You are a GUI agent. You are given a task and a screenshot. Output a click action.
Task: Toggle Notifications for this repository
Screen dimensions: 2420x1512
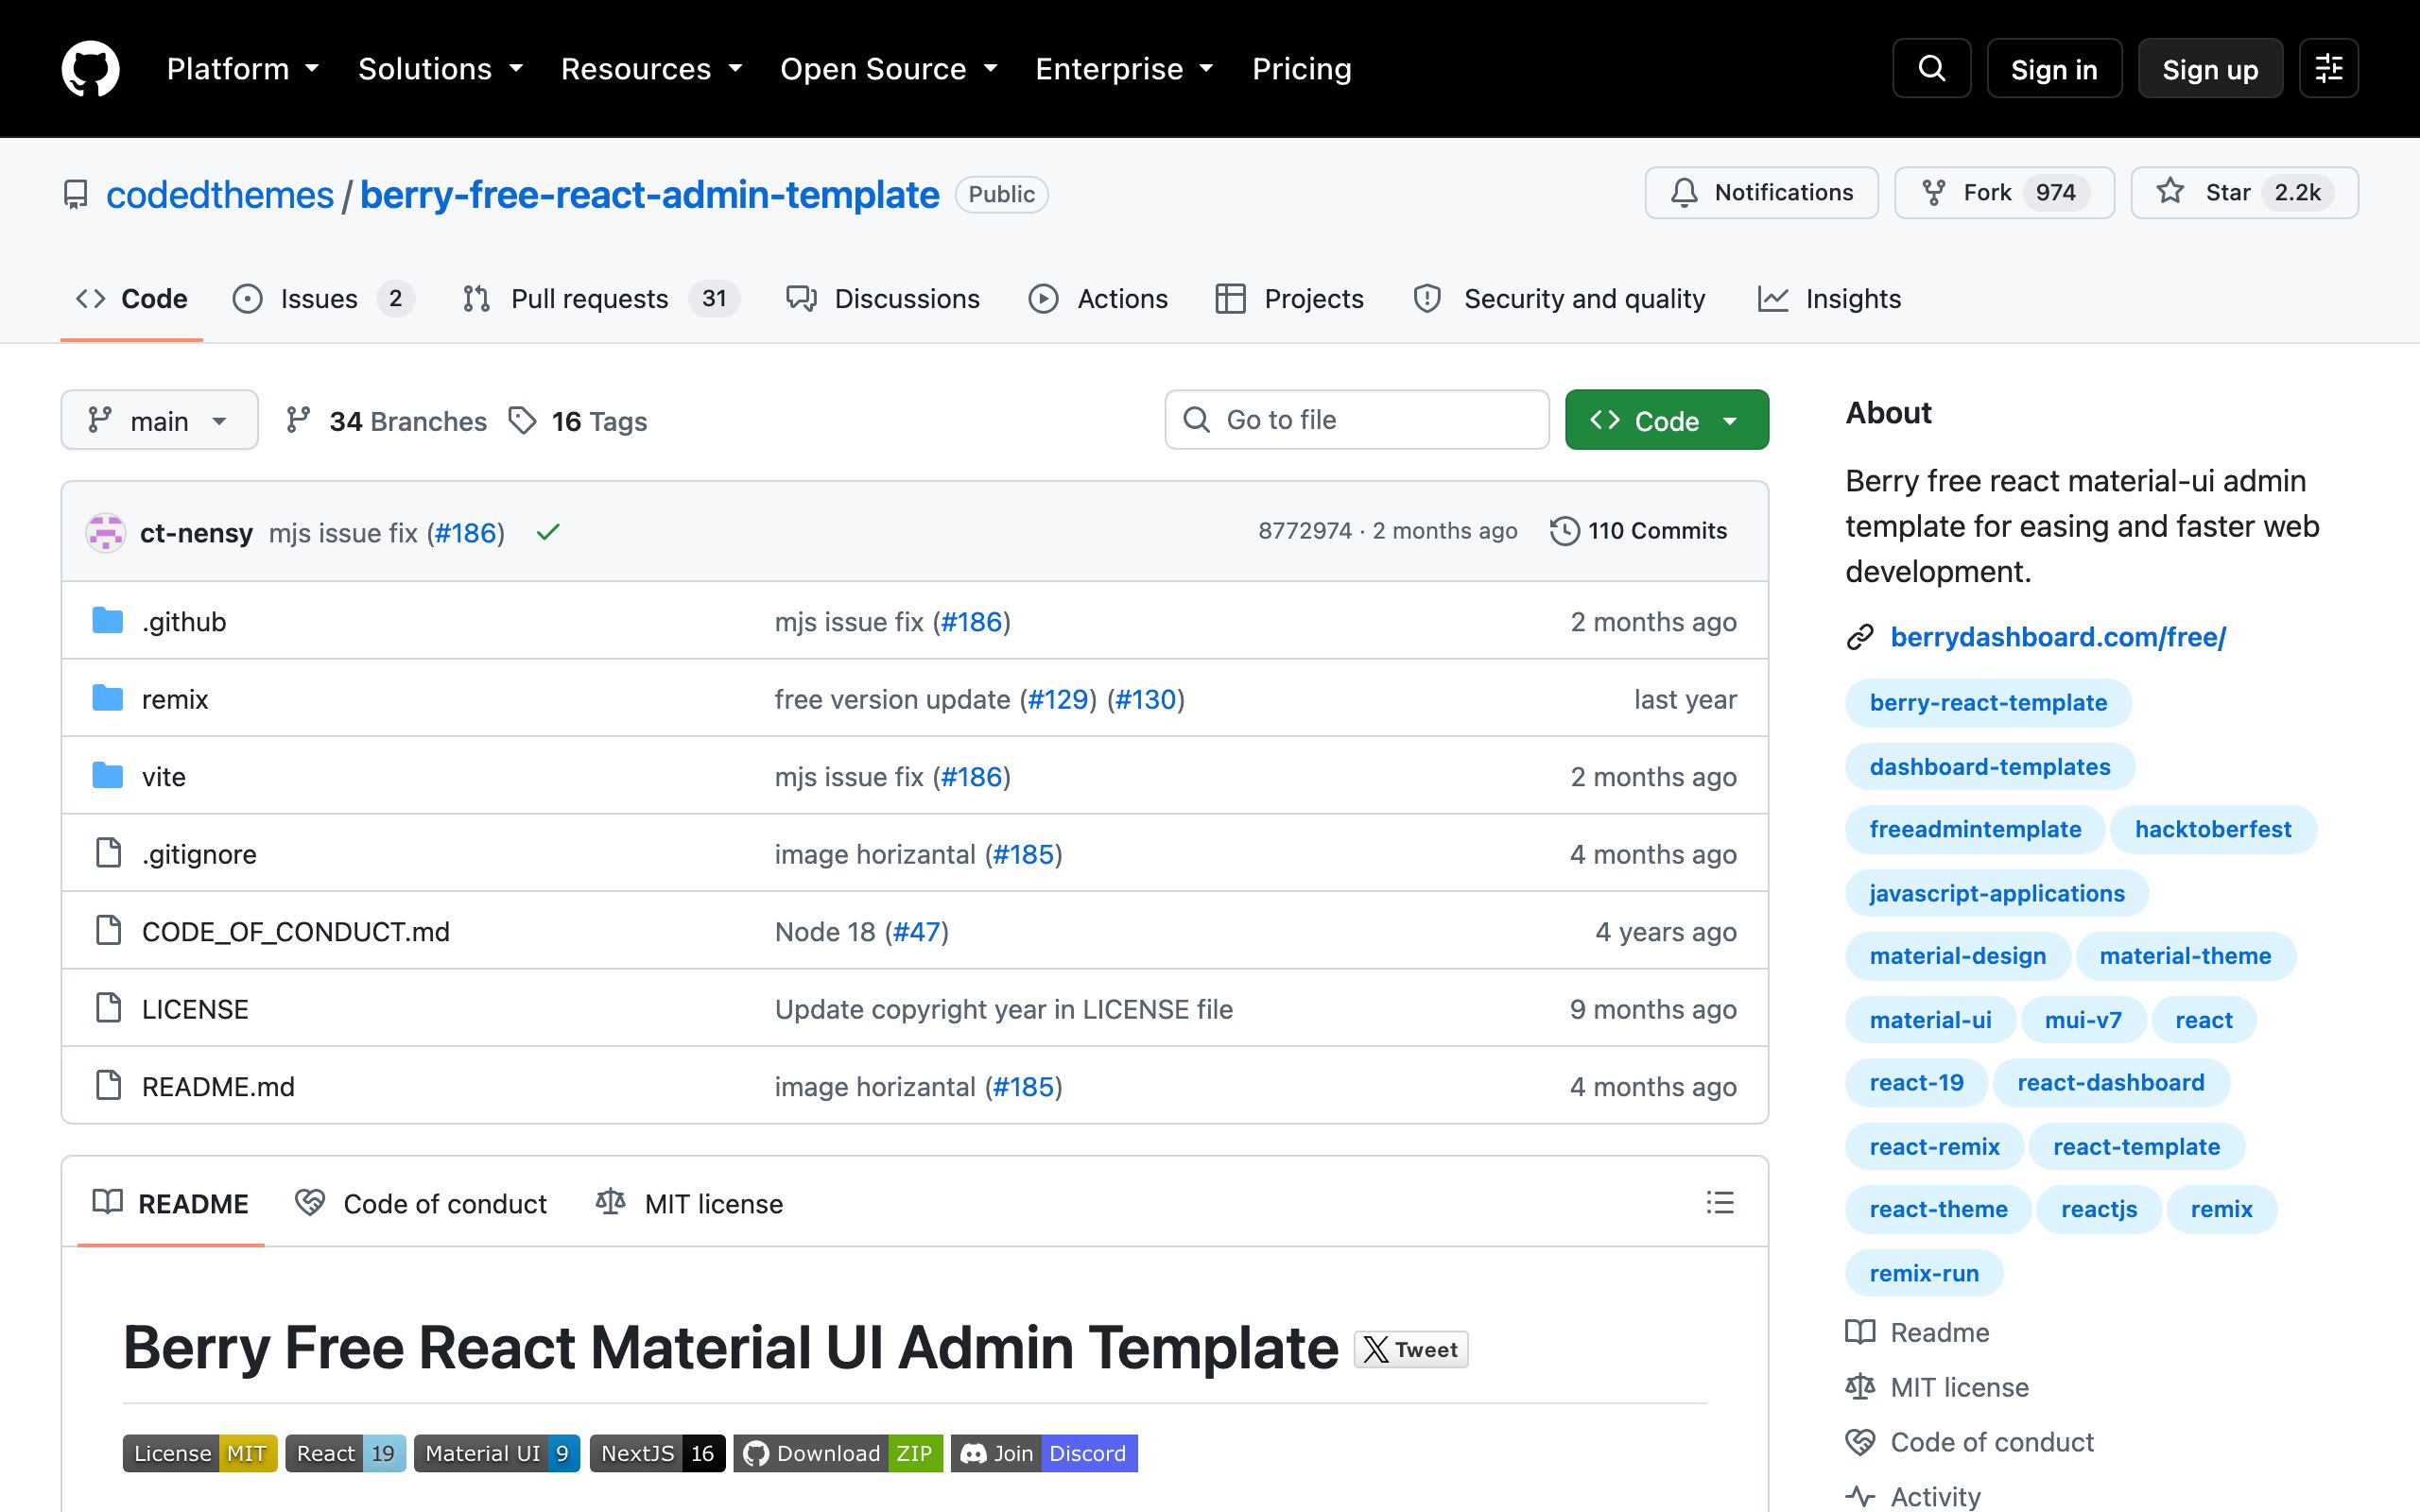click(x=1761, y=192)
